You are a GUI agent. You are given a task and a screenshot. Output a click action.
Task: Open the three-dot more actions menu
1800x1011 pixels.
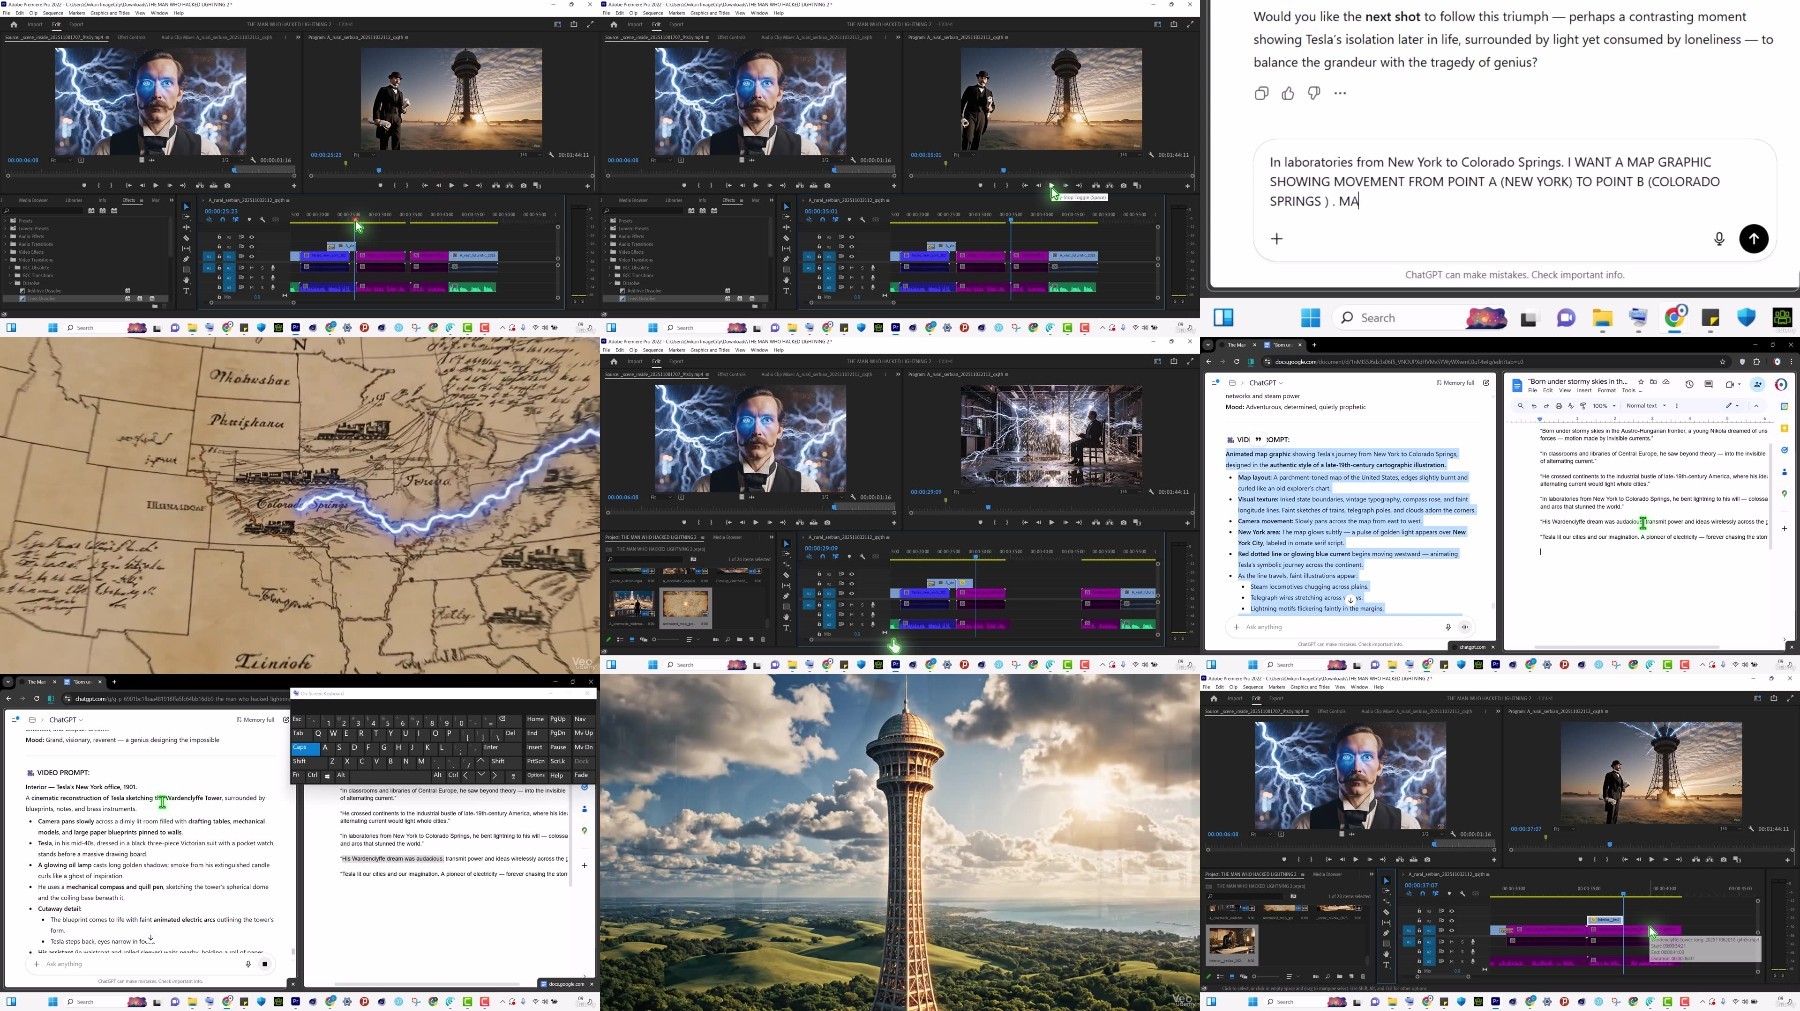1340,93
